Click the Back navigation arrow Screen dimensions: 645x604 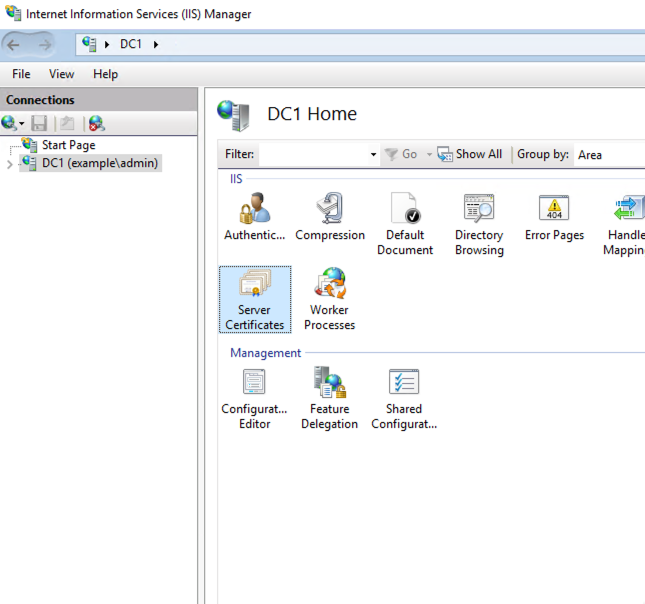pyautogui.click(x=14, y=45)
